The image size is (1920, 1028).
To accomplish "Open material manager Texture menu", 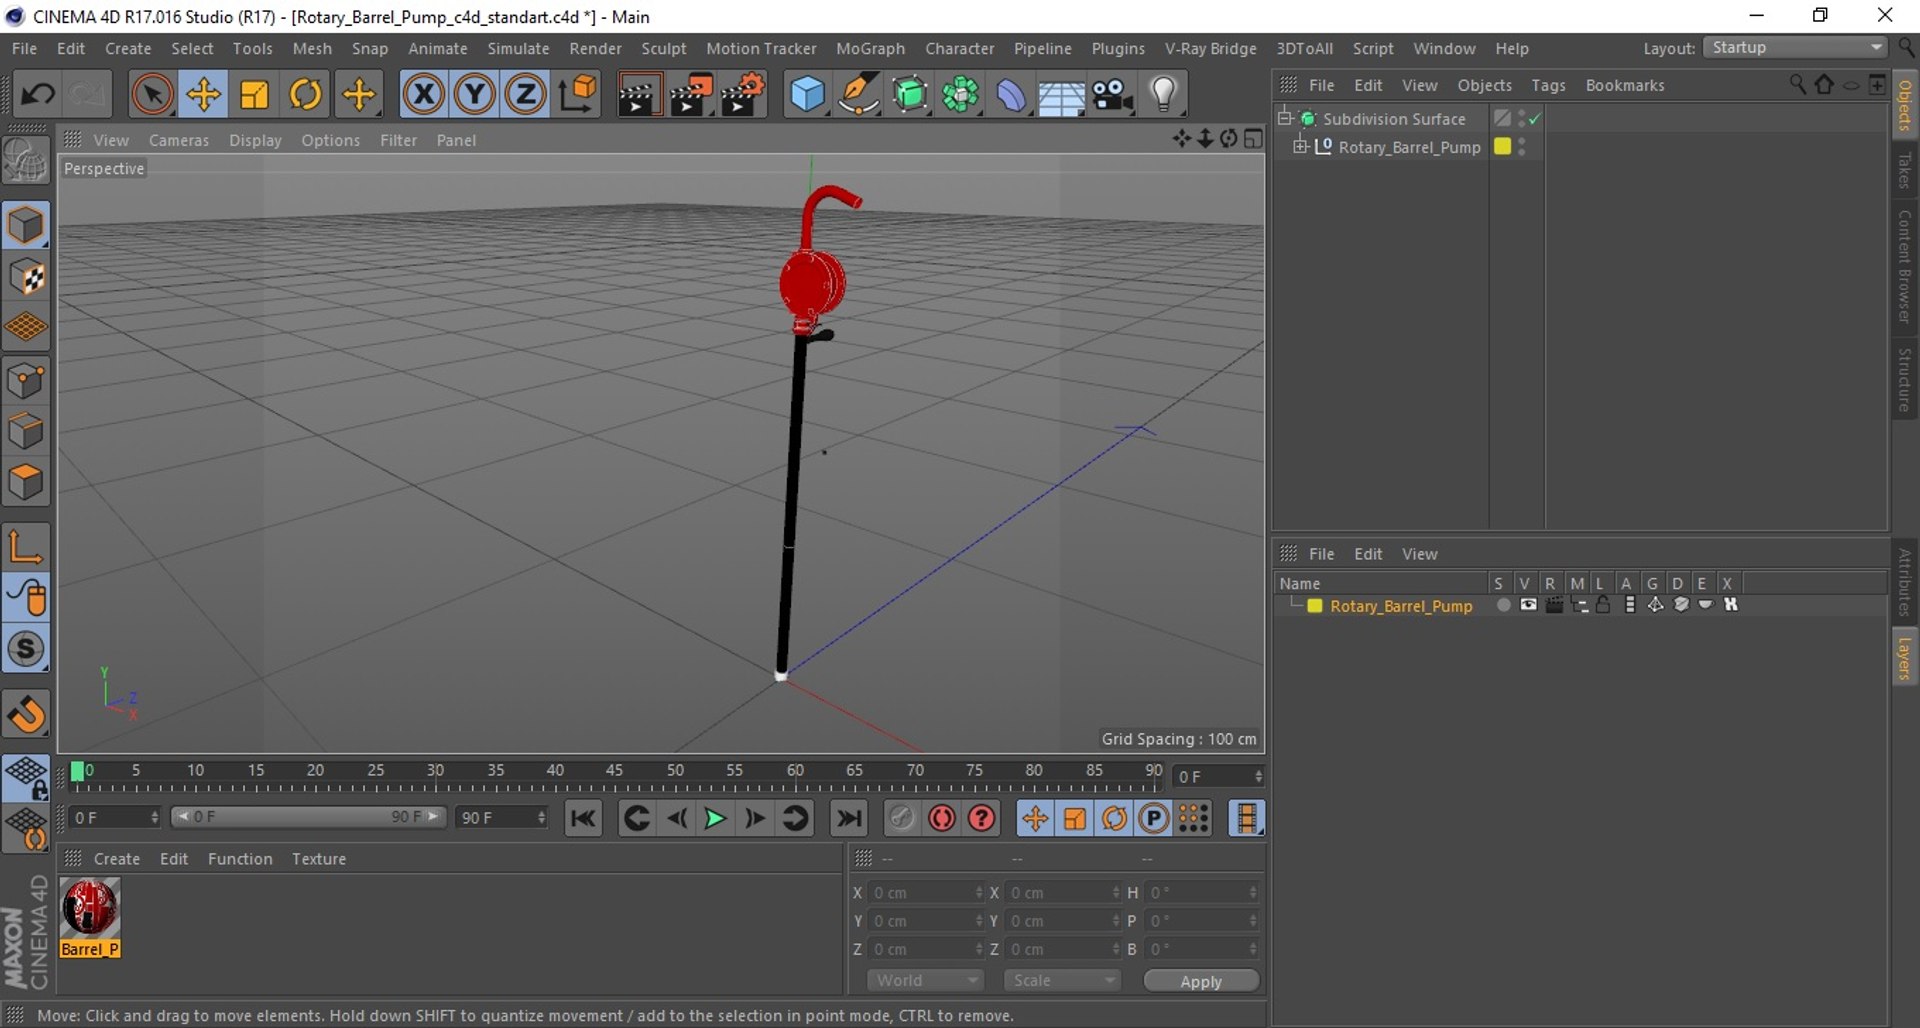I will [x=319, y=859].
